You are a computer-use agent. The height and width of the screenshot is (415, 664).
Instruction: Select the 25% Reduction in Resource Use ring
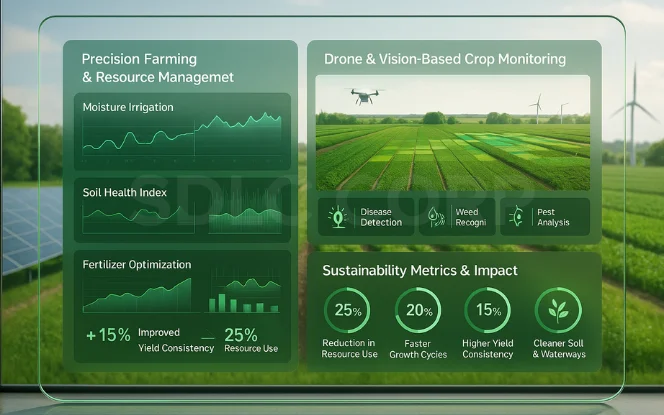point(347,311)
